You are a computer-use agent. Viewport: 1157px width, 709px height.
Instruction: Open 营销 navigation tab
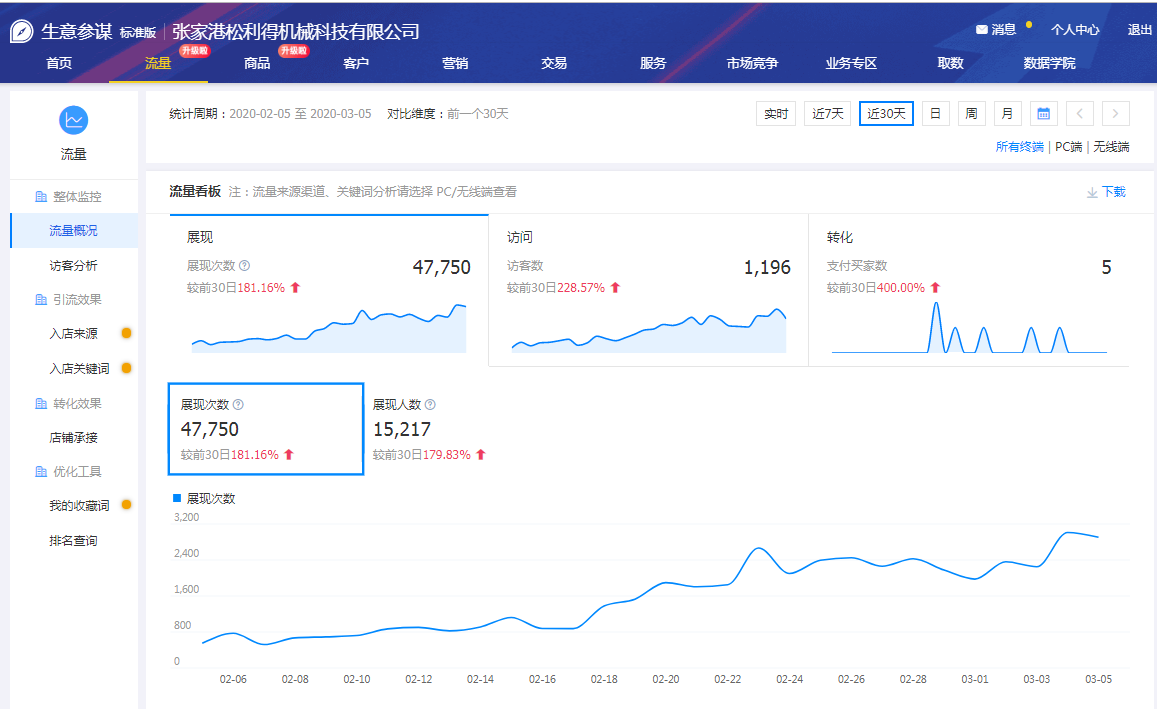click(455, 63)
